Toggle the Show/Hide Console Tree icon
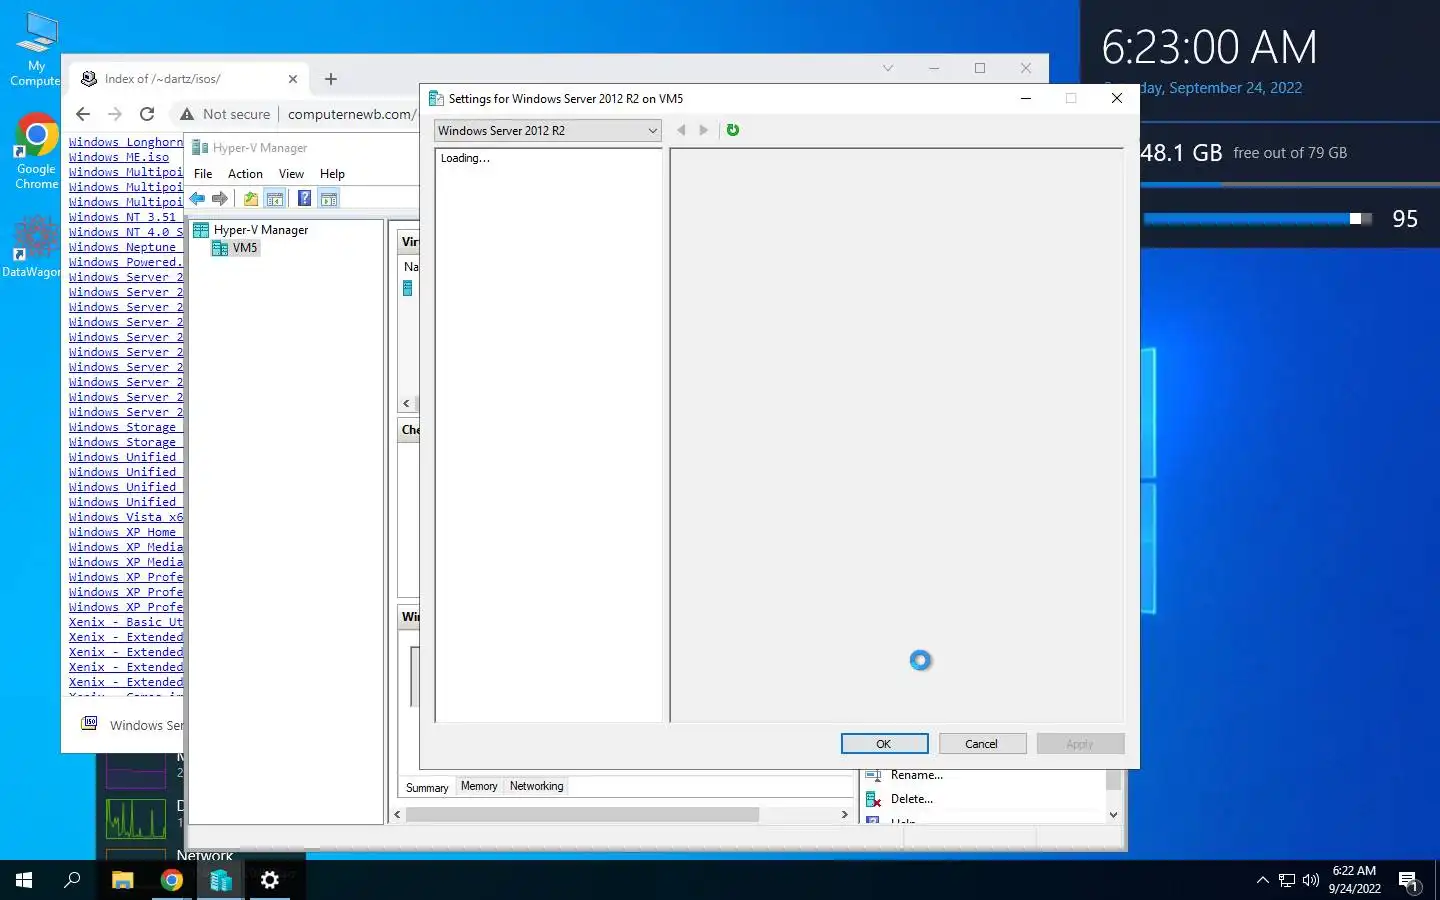Image resolution: width=1440 pixels, height=900 pixels. pos(275,199)
